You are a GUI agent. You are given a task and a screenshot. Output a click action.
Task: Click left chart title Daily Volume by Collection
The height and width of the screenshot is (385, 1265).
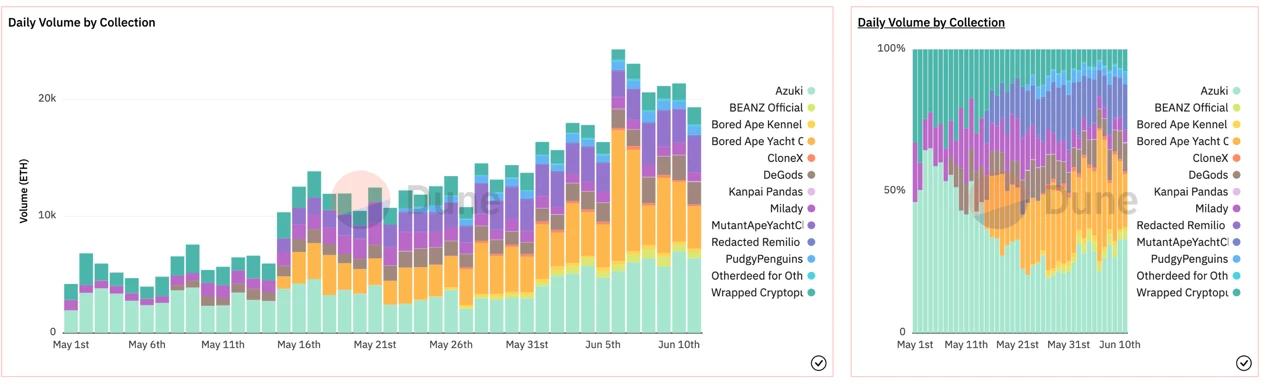(x=82, y=22)
